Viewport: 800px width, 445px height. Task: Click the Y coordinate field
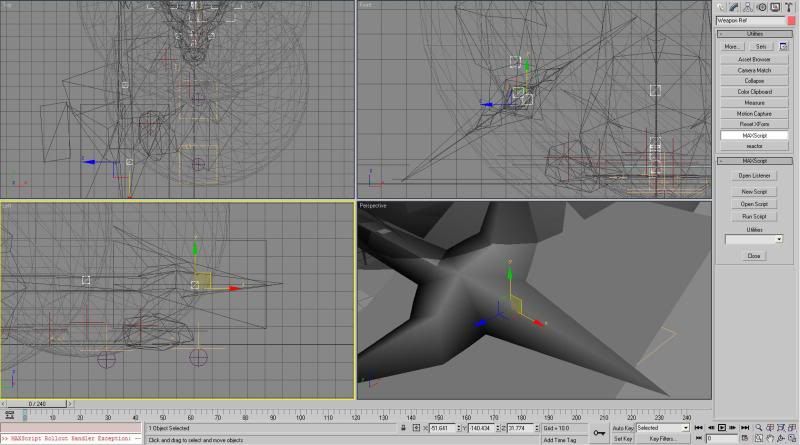[x=482, y=428]
